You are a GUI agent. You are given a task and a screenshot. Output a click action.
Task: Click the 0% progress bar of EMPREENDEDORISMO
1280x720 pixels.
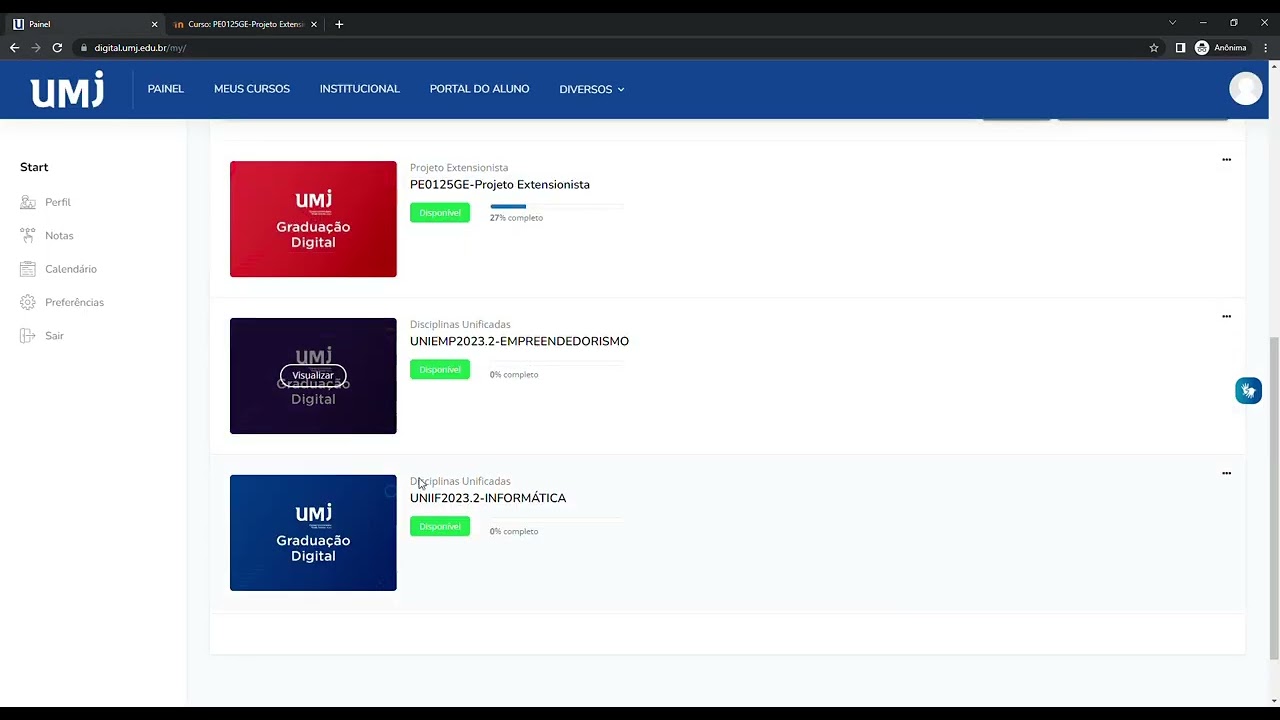556,364
